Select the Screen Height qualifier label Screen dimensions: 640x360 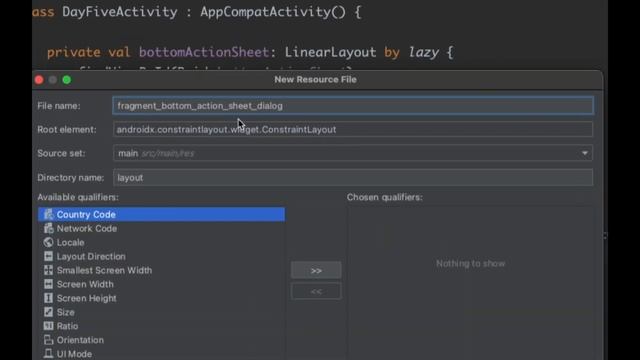[x=87, y=298]
